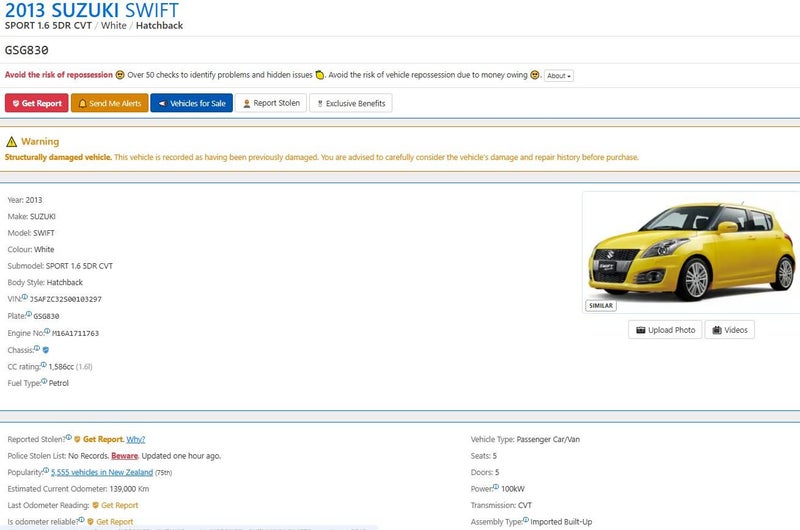Click the Upload Photo button

[665, 330]
